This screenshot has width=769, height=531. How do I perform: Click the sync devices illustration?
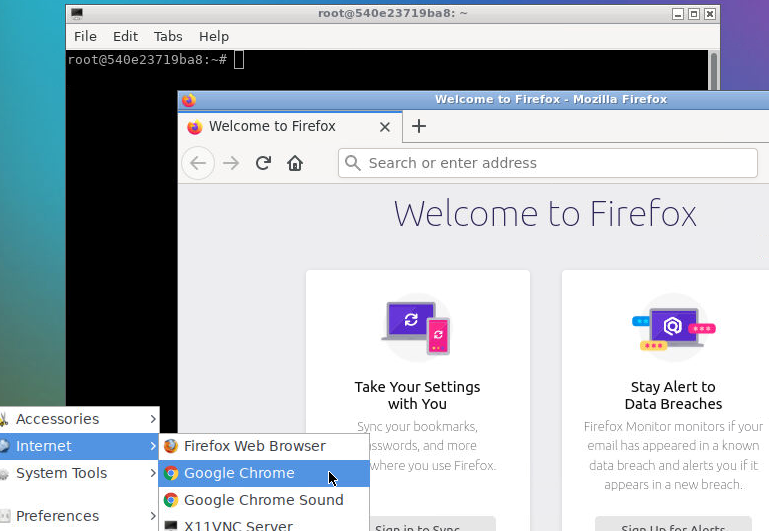417,328
